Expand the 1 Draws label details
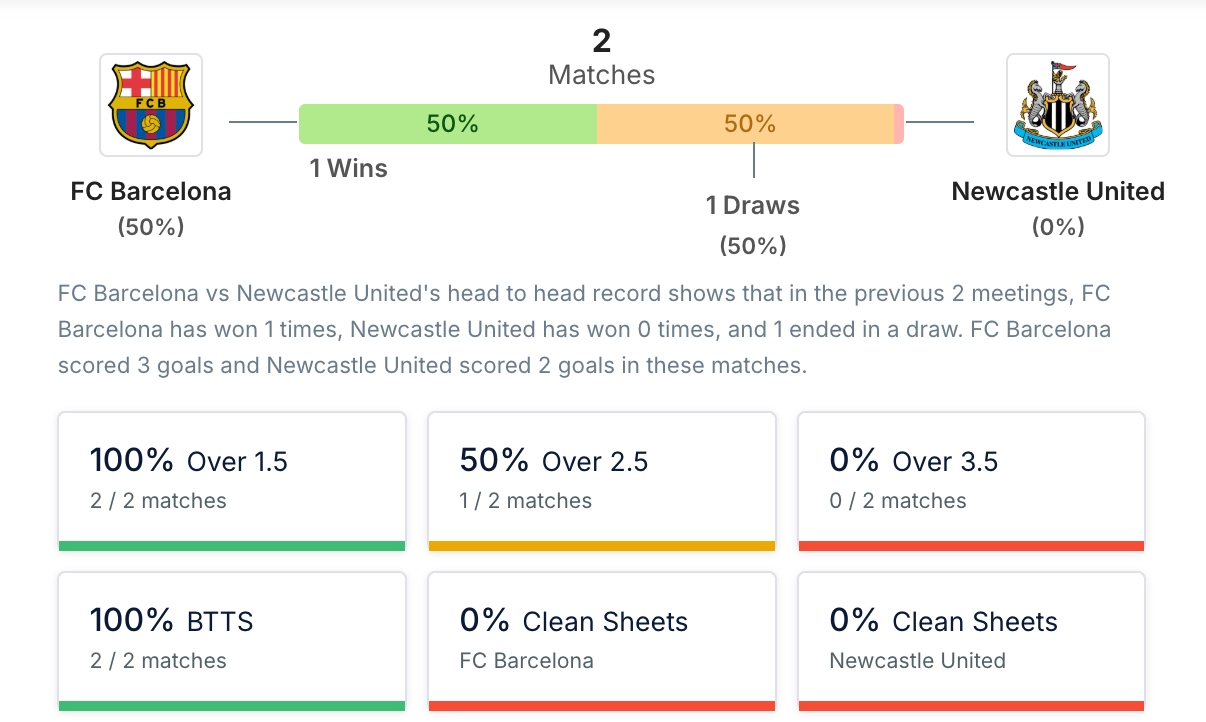The height and width of the screenshot is (722, 1206). point(752,205)
